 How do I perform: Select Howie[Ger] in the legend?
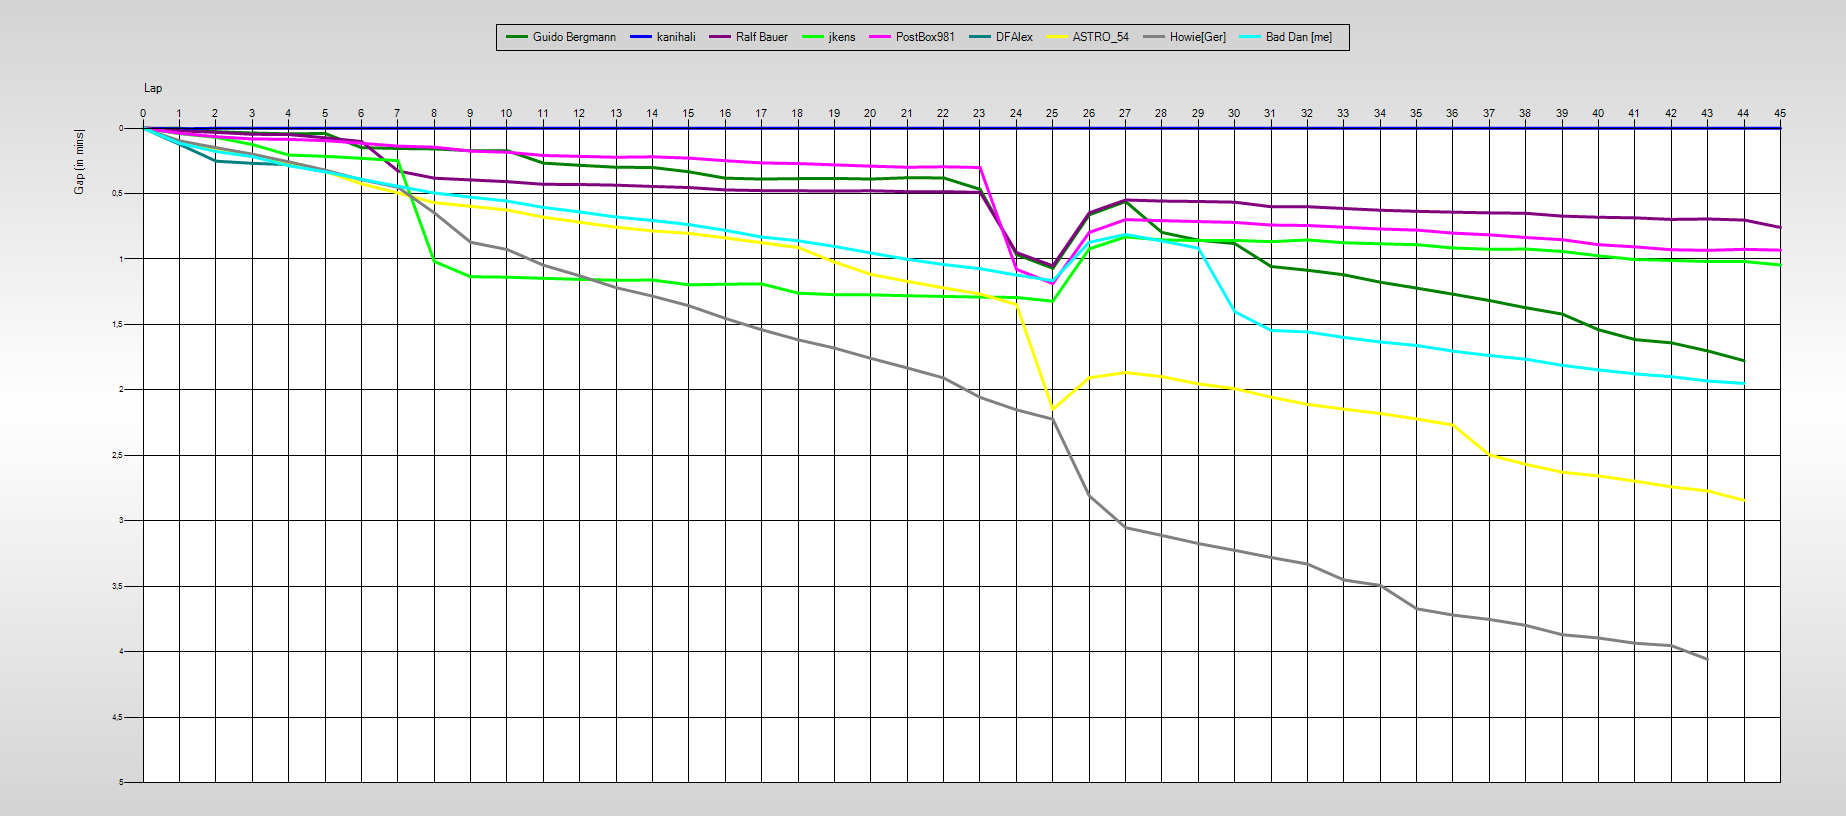[x=1197, y=37]
